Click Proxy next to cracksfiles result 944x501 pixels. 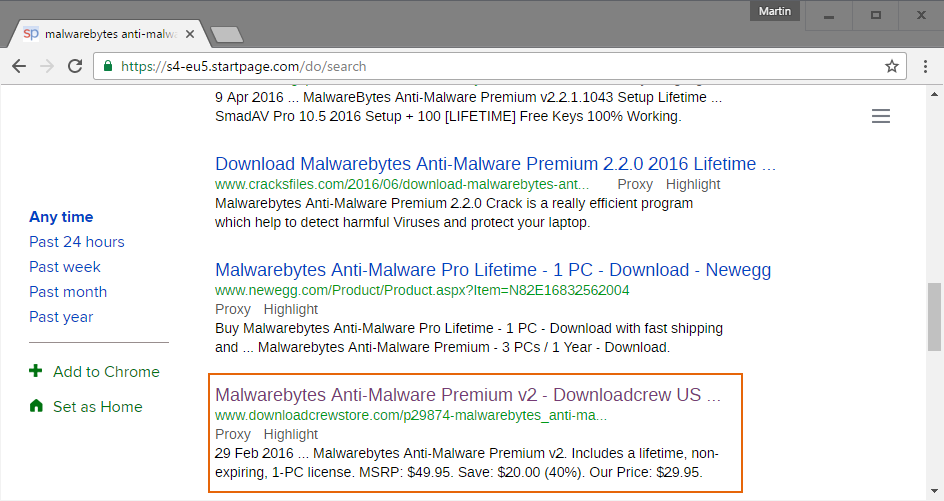[x=635, y=184]
